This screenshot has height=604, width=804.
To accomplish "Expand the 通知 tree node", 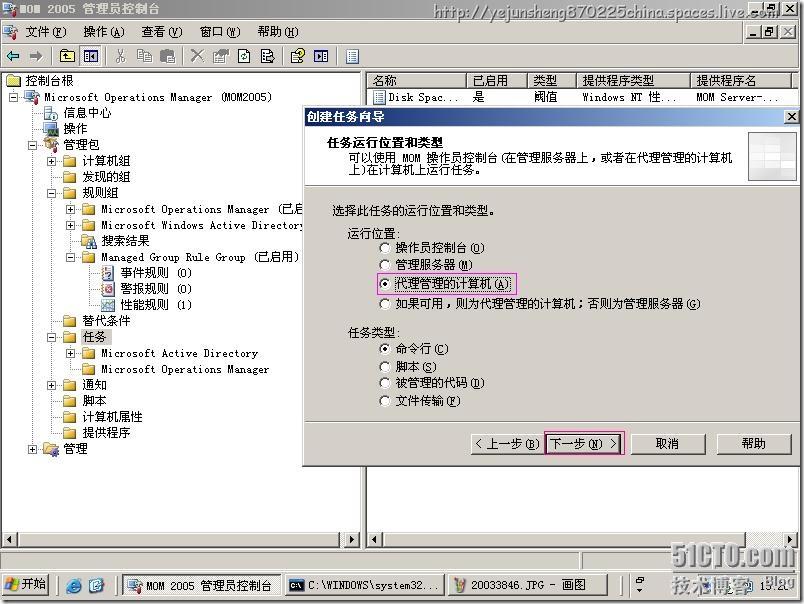I will click(51, 385).
